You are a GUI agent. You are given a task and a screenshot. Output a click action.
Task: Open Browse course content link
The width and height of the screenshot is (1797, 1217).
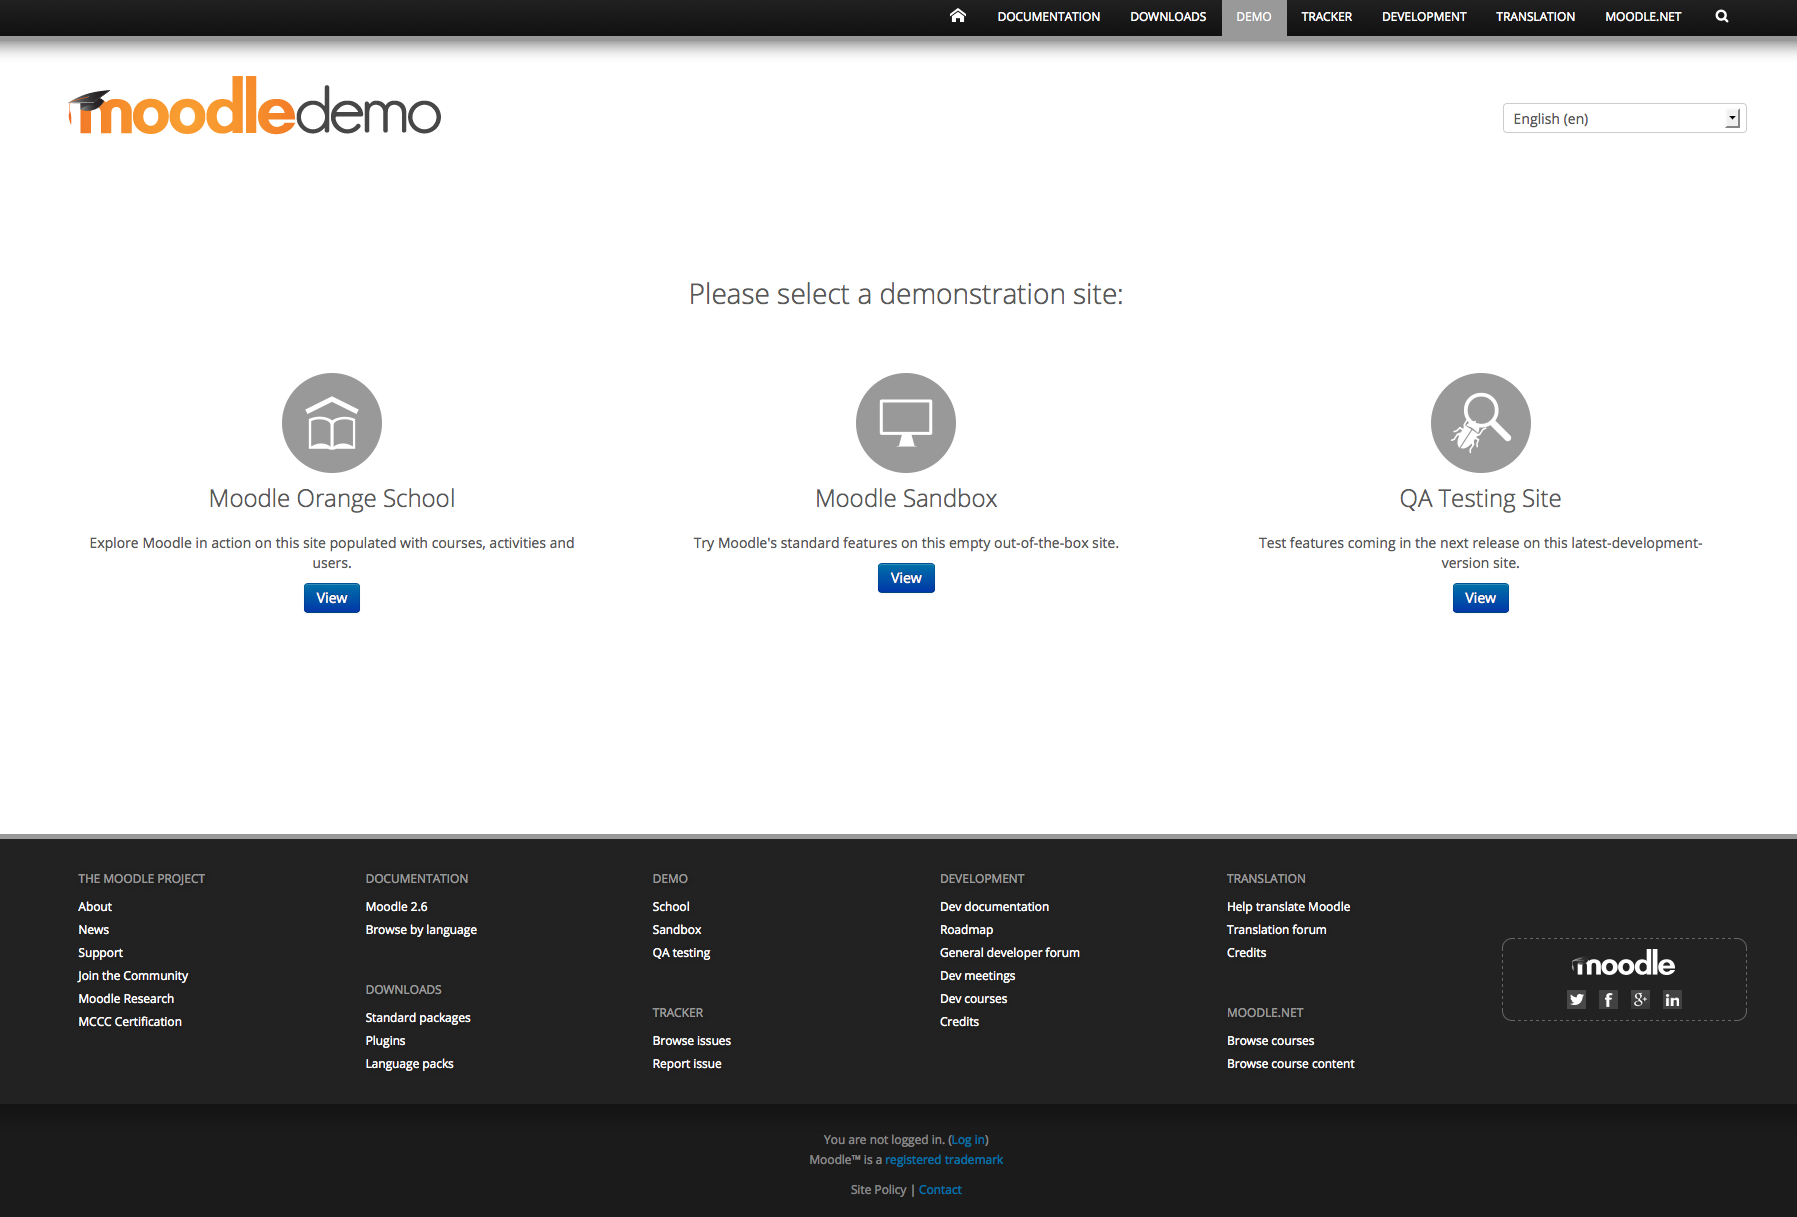1290,1064
